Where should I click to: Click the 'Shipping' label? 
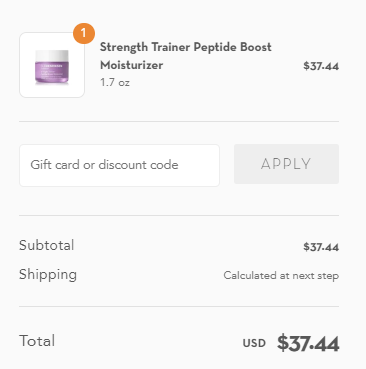[48, 275]
